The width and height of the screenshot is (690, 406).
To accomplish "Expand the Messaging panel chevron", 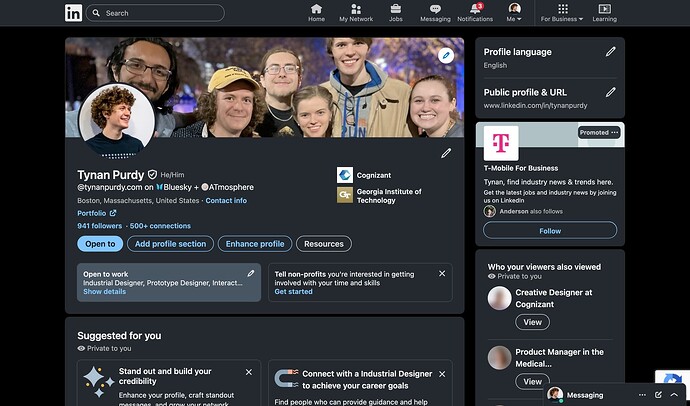I will (x=675, y=395).
